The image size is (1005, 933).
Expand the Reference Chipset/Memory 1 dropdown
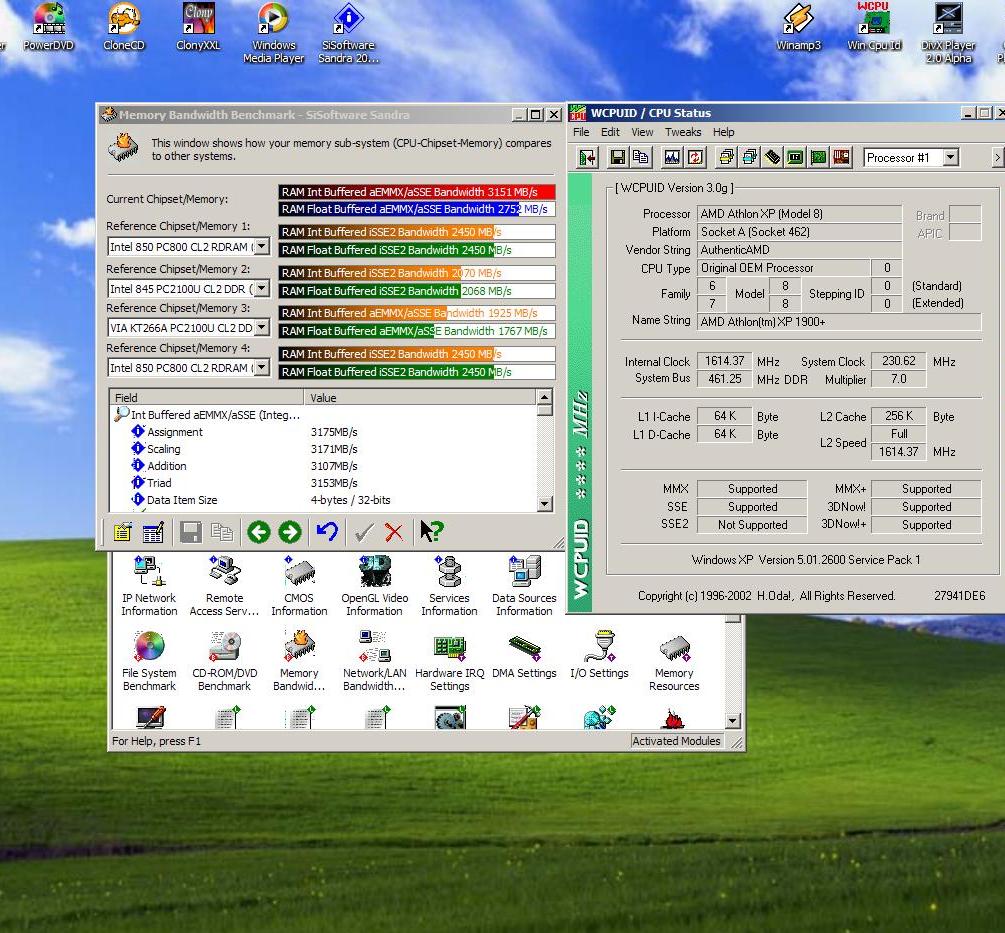[x=262, y=247]
